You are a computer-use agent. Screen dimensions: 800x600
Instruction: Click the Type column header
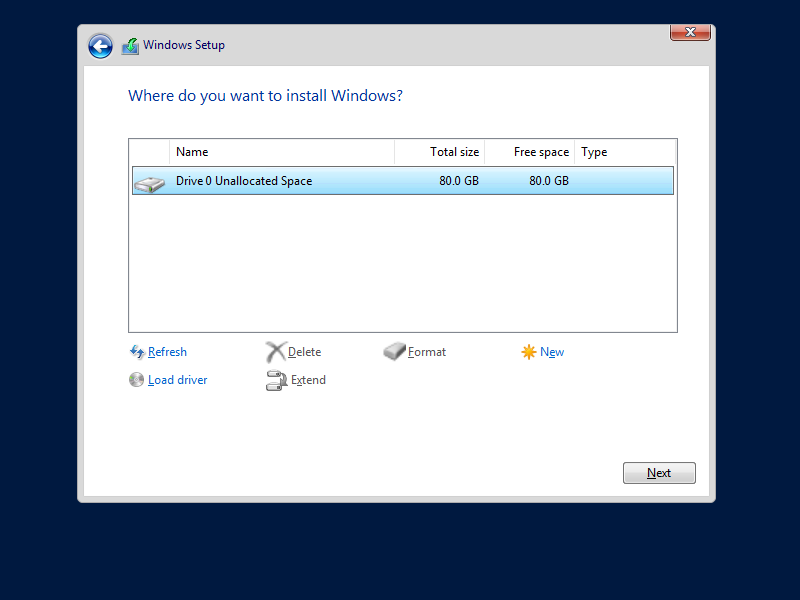click(625, 152)
